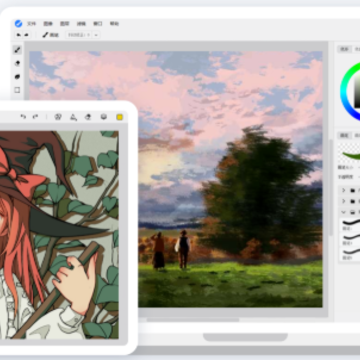Open the 图像 (Image) menu
Image resolution: width=360 pixels, height=360 pixels.
tap(48, 24)
